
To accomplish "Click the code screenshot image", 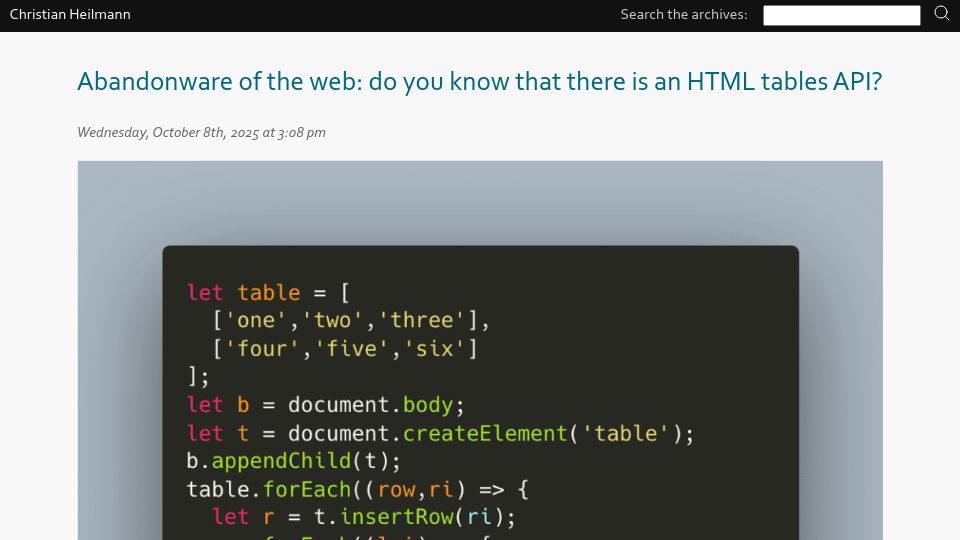I will point(480,350).
